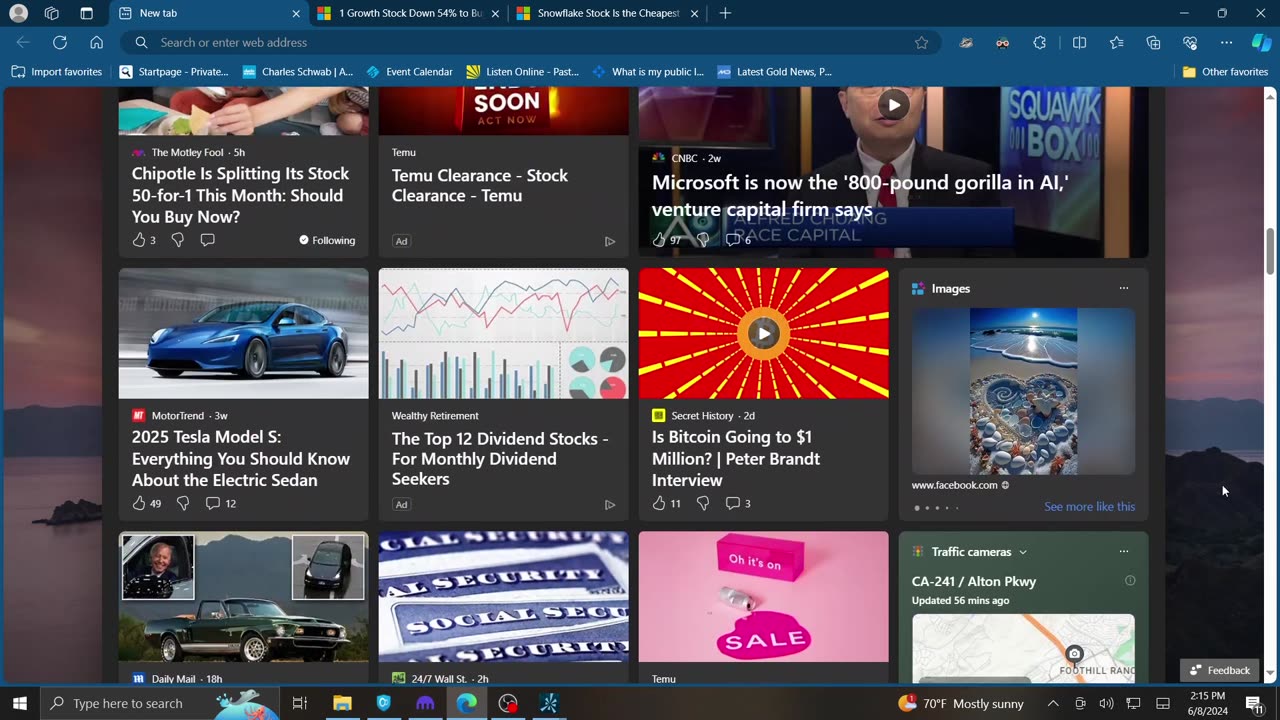Image resolution: width=1280 pixels, height=720 pixels.
Task: Open the Other favorites folder
Action: pos(1225,72)
